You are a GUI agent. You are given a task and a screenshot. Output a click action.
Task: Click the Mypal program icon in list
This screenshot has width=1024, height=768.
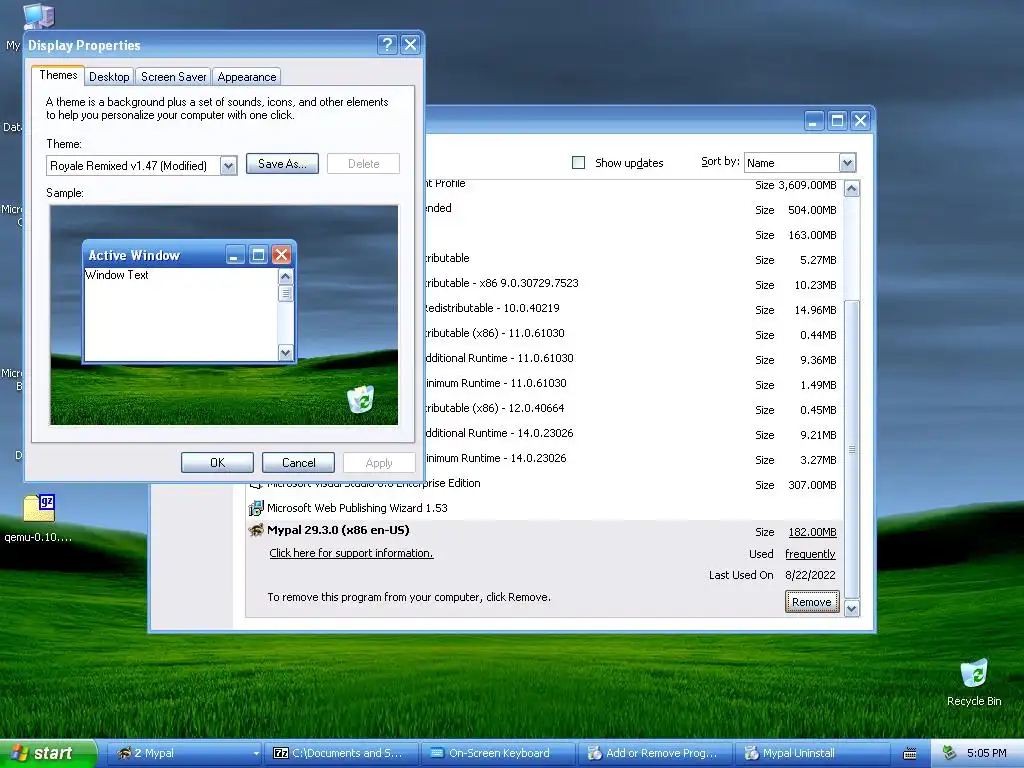click(256, 530)
